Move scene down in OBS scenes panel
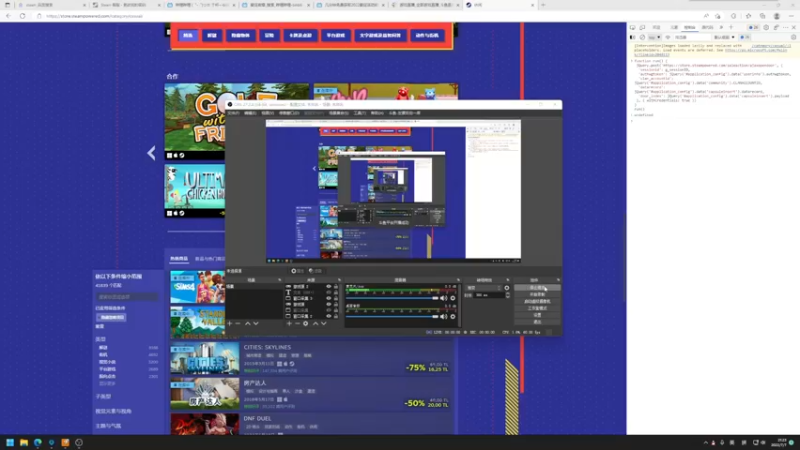800x450 pixels. point(256,323)
